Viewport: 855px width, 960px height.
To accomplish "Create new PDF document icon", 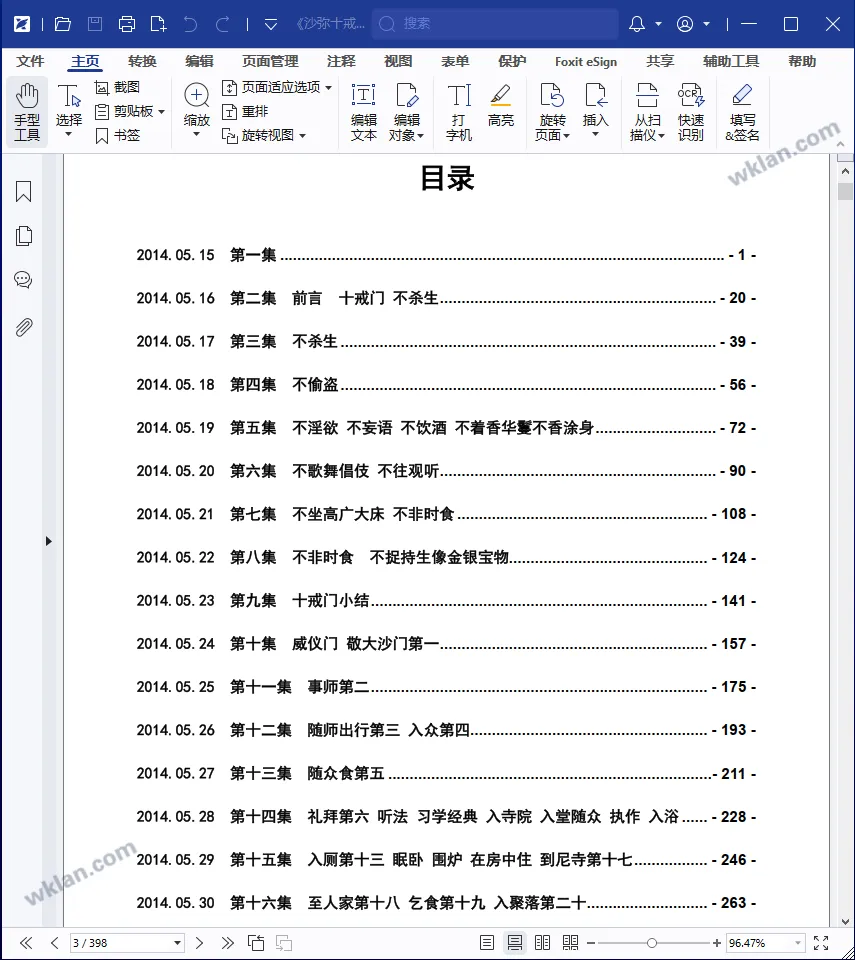I will pyautogui.click(x=158, y=24).
